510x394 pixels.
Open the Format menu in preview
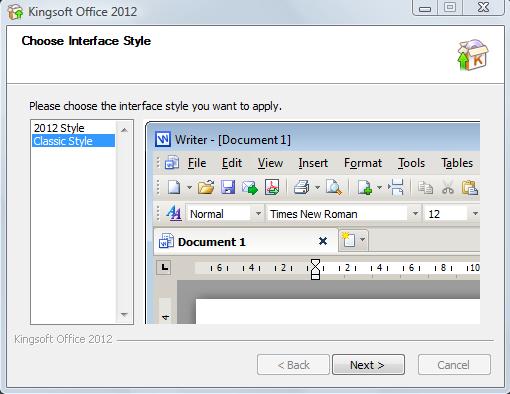363,163
